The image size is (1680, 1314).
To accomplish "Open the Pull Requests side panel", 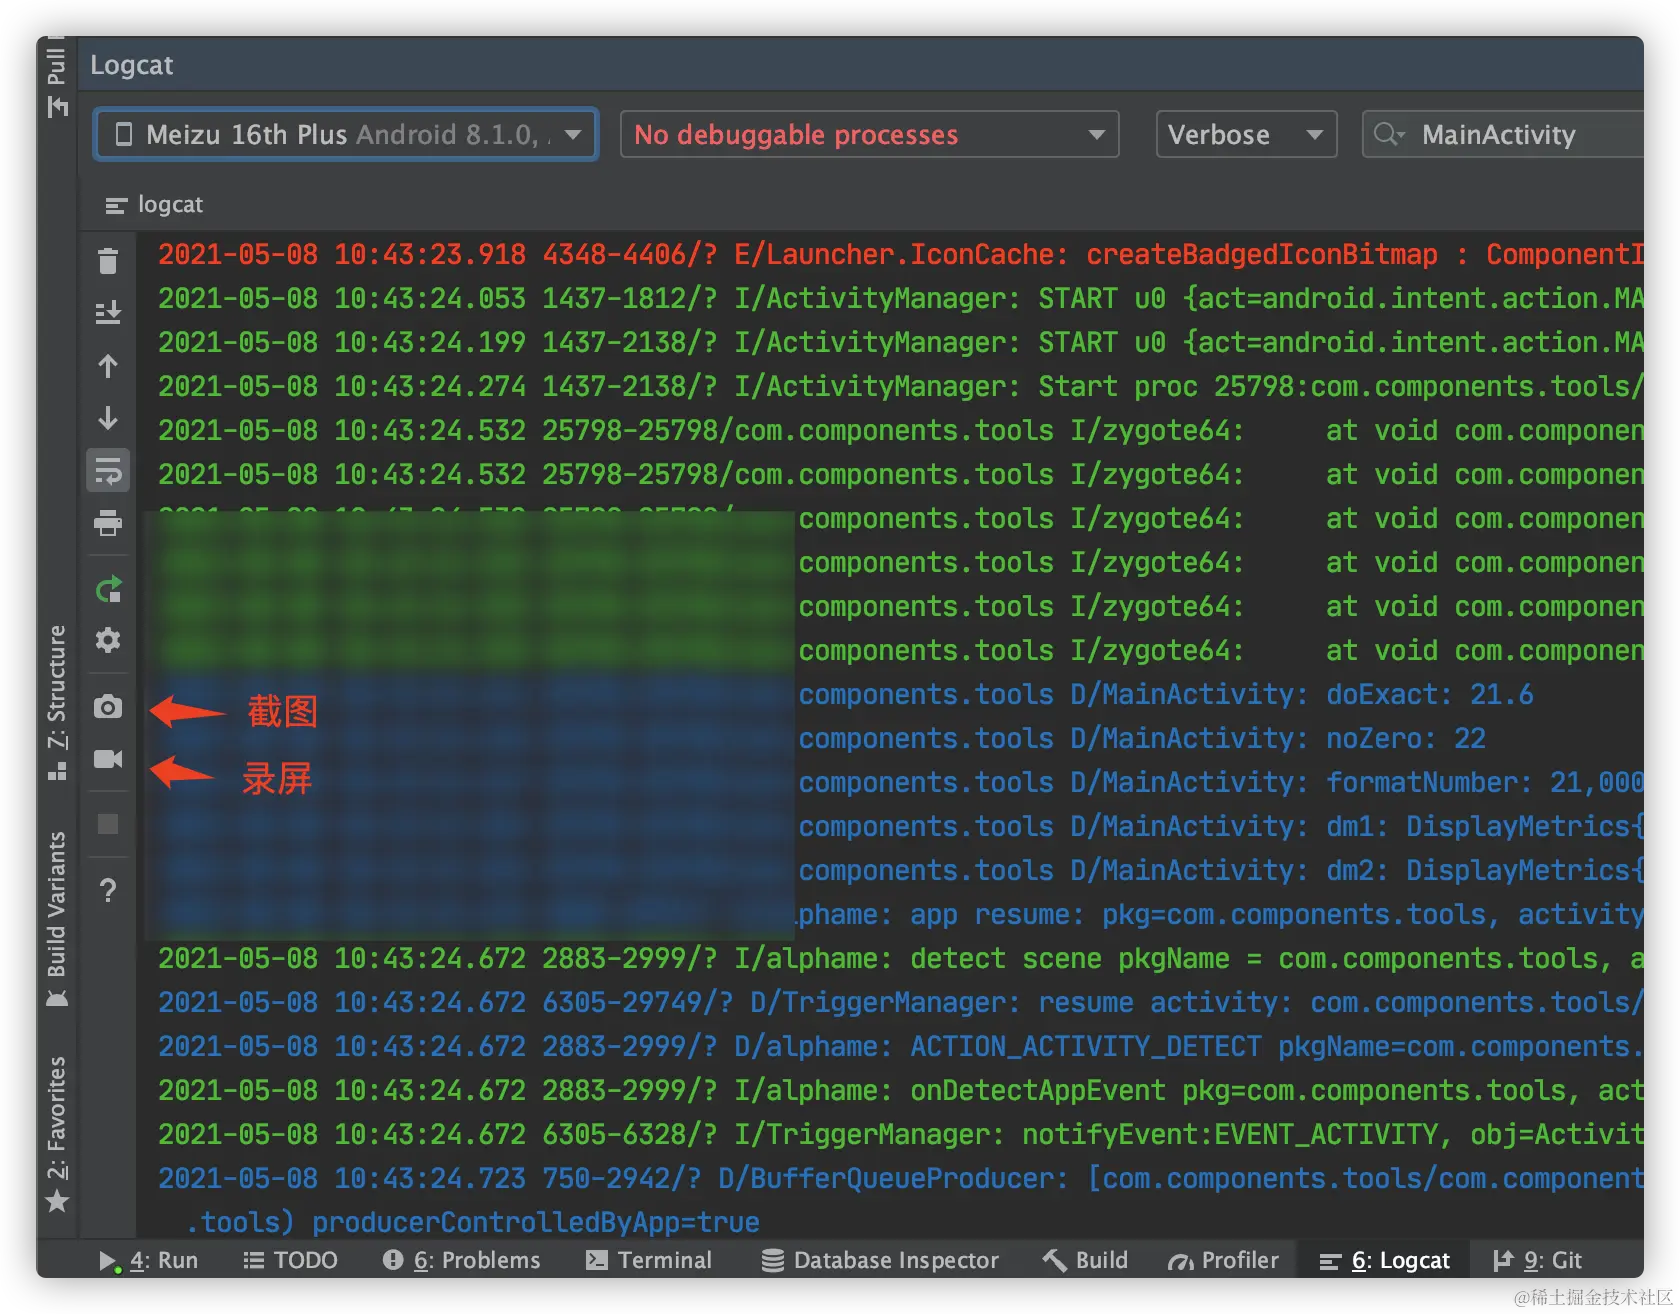I will (57, 78).
